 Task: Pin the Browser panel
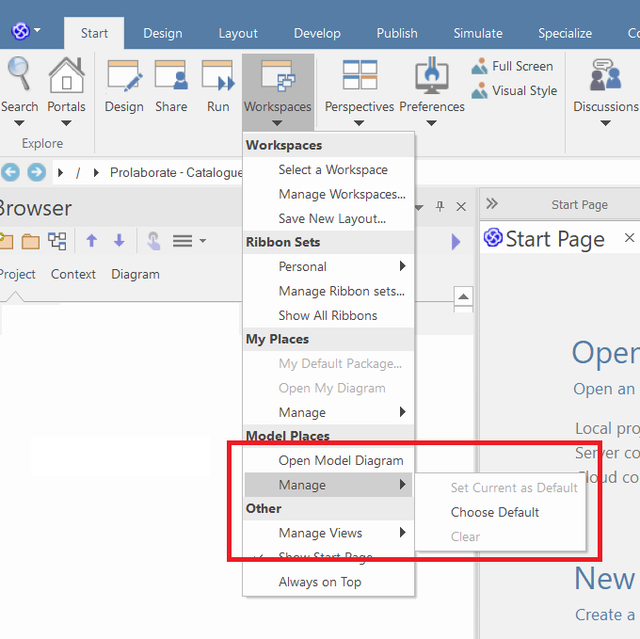[x=440, y=206]
